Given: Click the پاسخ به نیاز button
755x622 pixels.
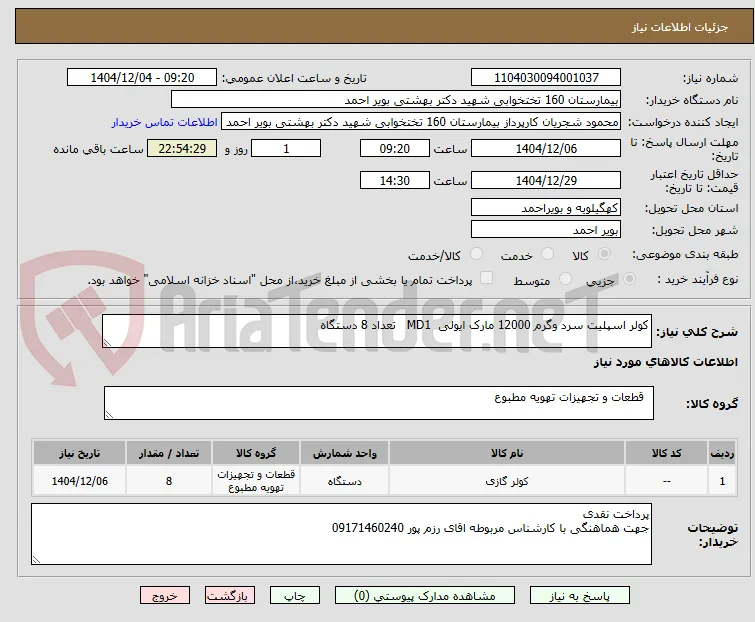Looking at the screenshot, I should coord(580,596).
